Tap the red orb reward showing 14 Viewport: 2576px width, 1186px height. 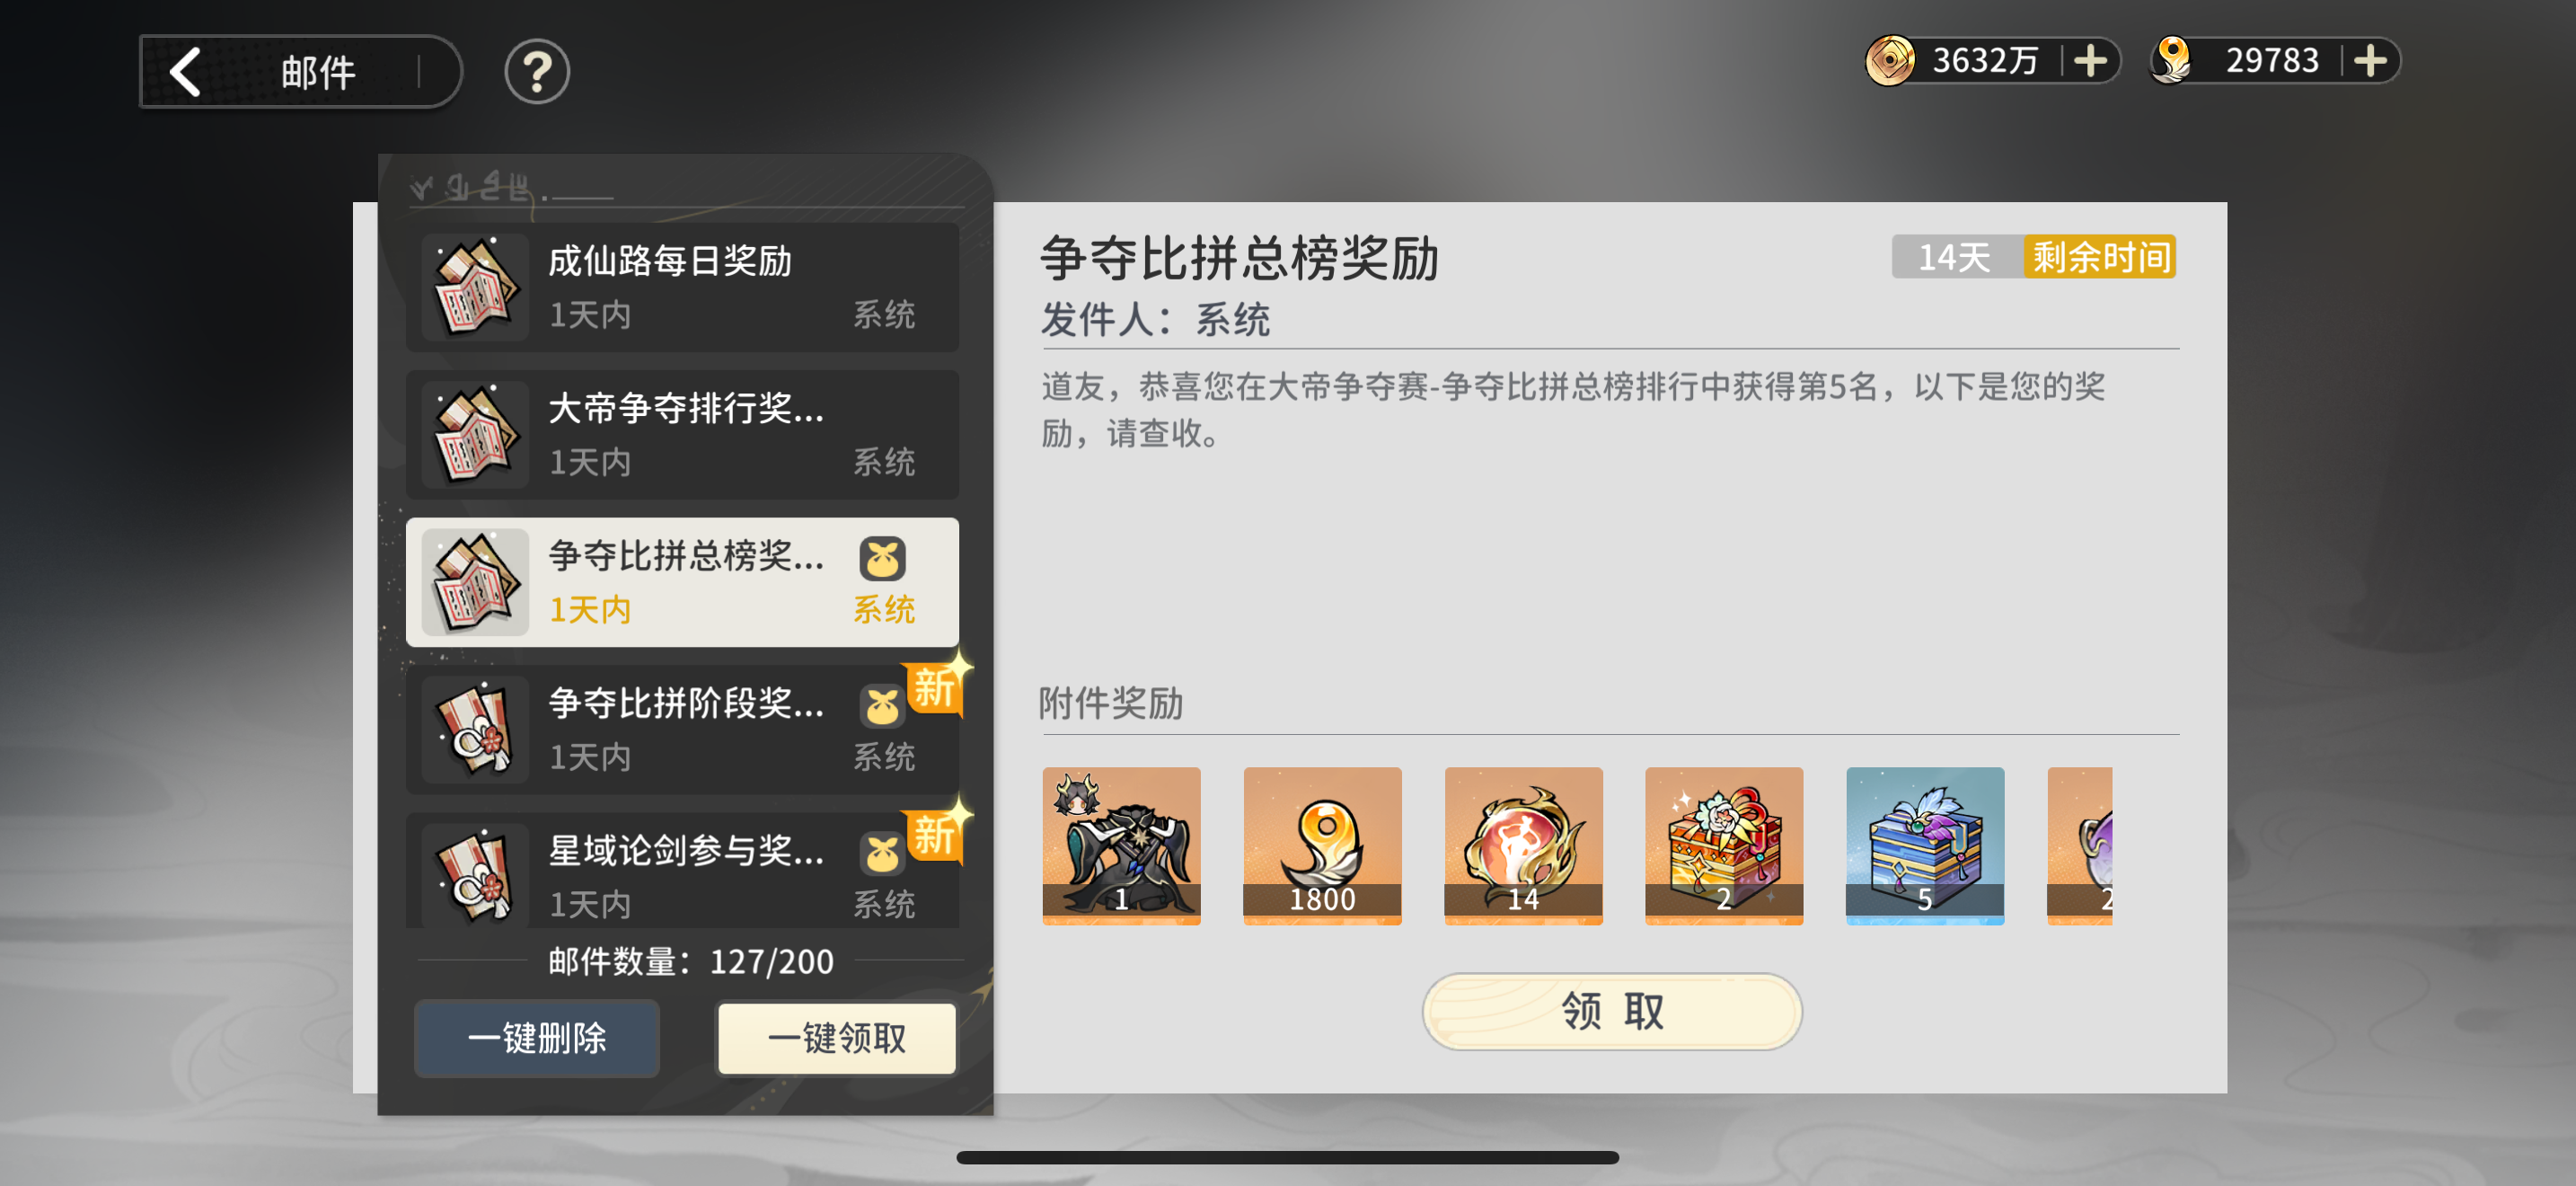pyautogui.click(x=1523, y=845)
